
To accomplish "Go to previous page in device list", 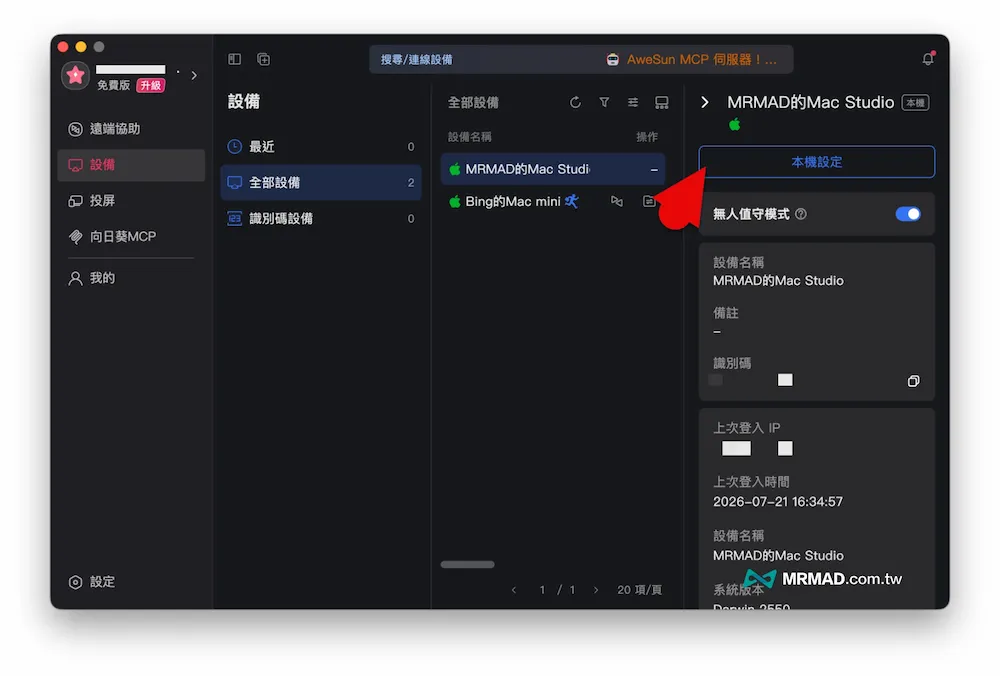I will click(514, 590).
